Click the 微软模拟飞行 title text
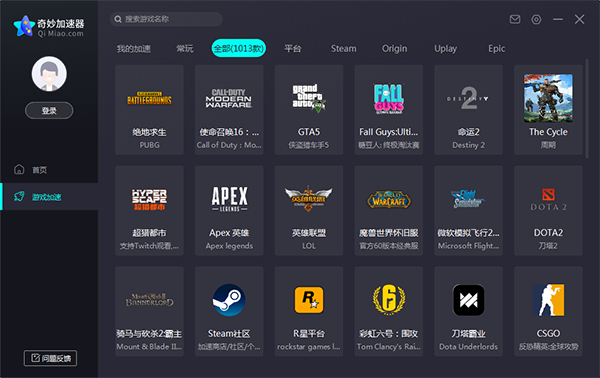 tap(468, 233)
